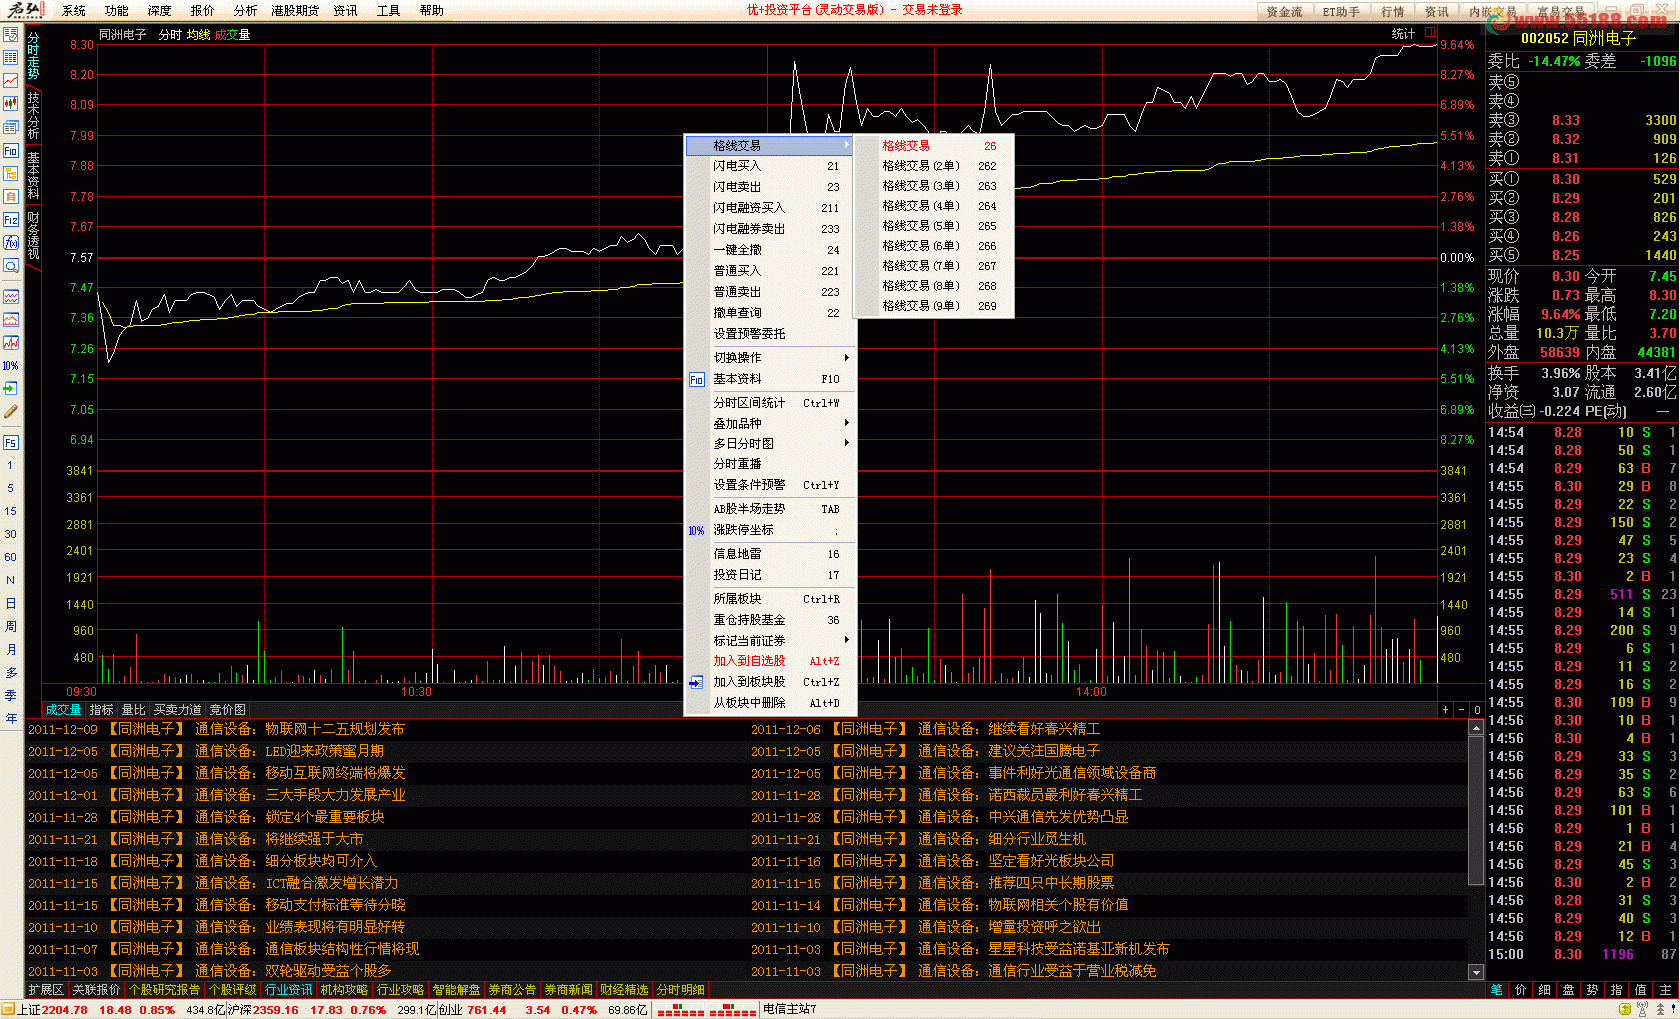Choose 格线交易 (5单) from the submenu
The width and height of the screenshot is (1680, 1019).
(935, 226)
